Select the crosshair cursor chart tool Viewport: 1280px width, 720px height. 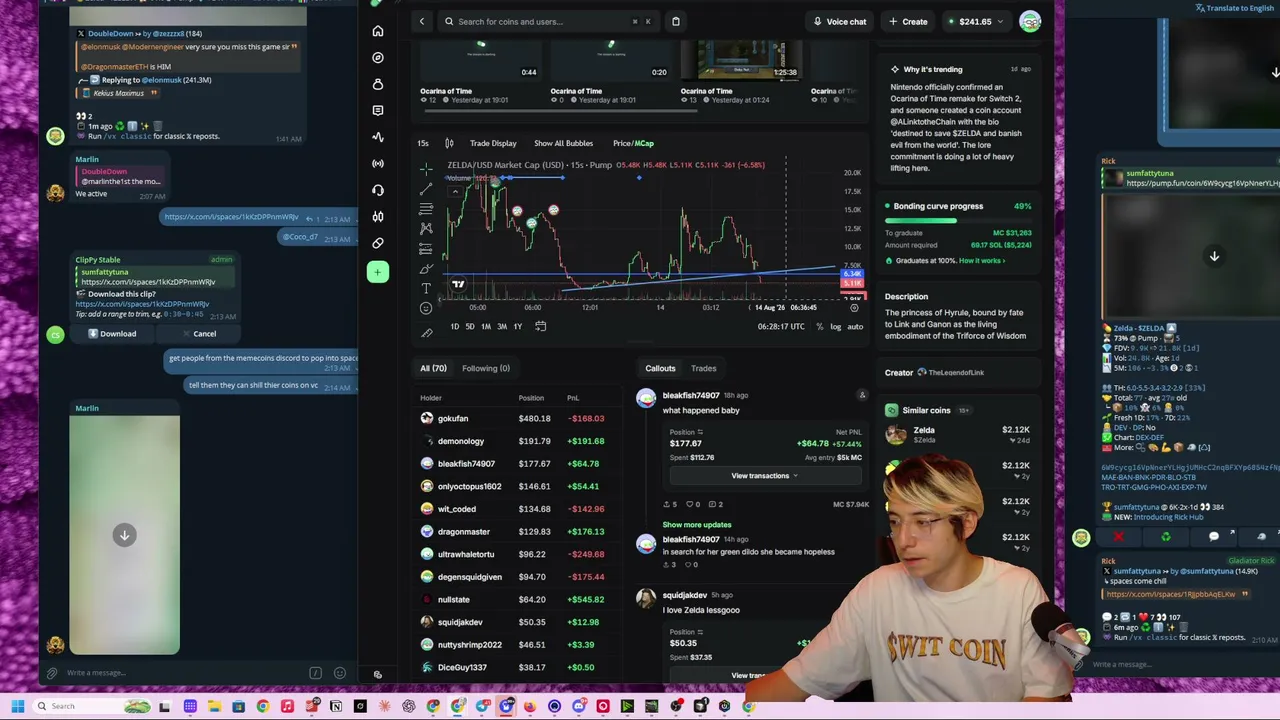pyautogui.click(x=426, y=168)
